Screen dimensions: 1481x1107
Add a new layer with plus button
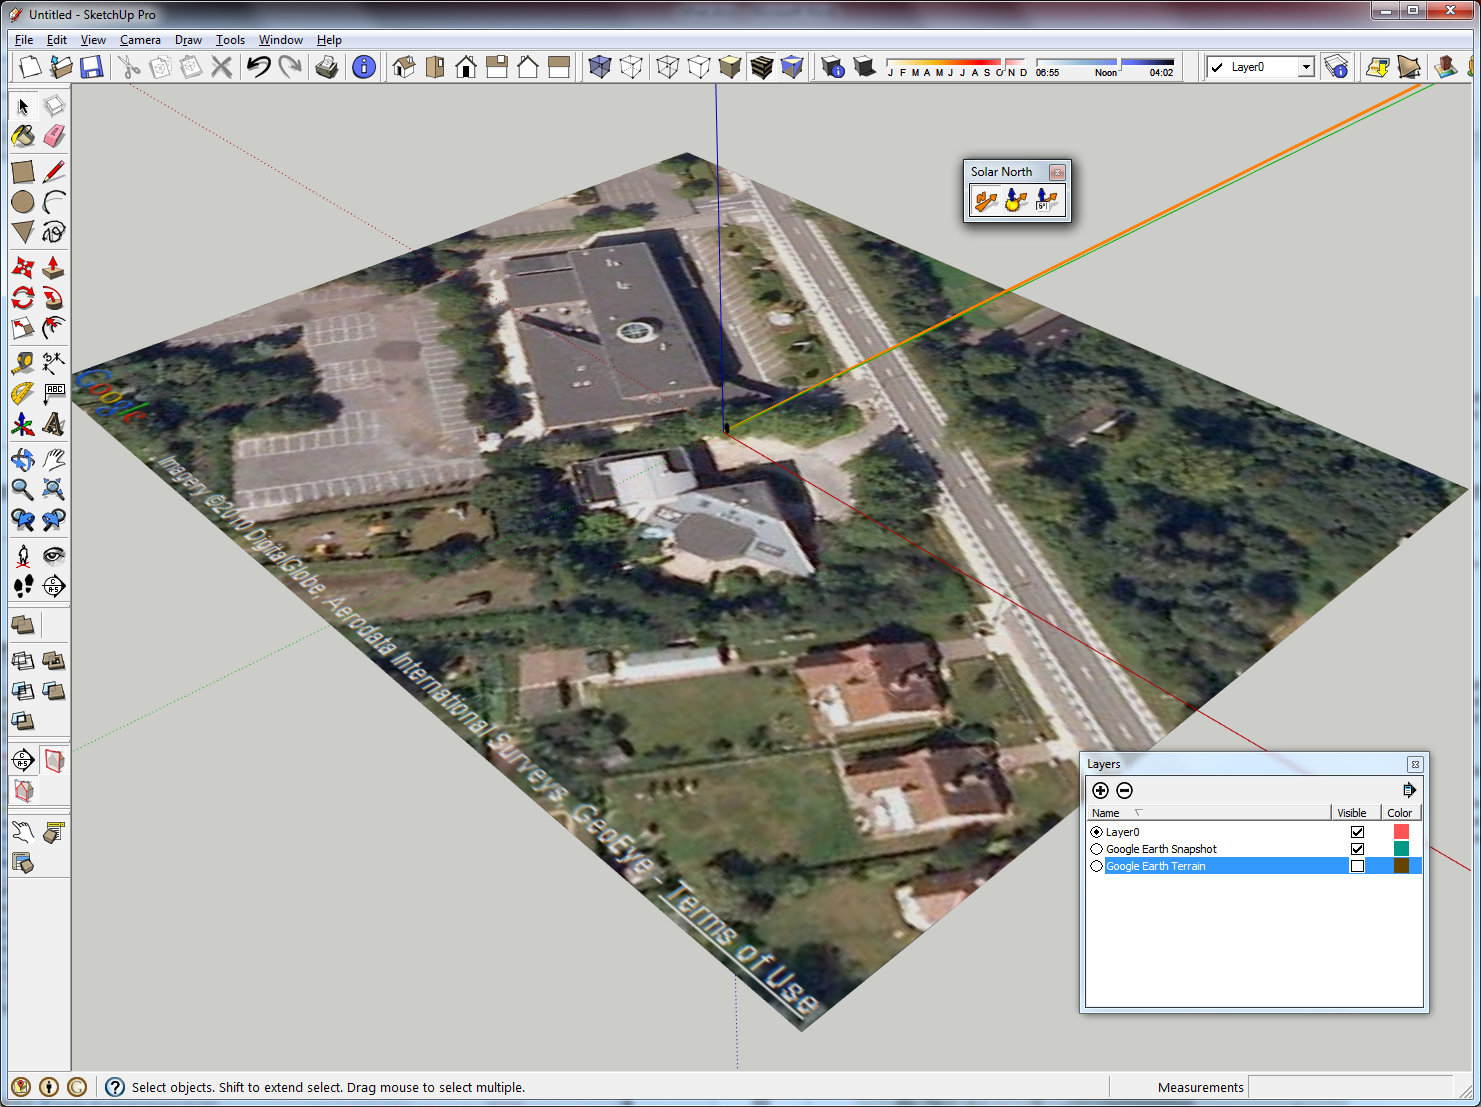1100,790
